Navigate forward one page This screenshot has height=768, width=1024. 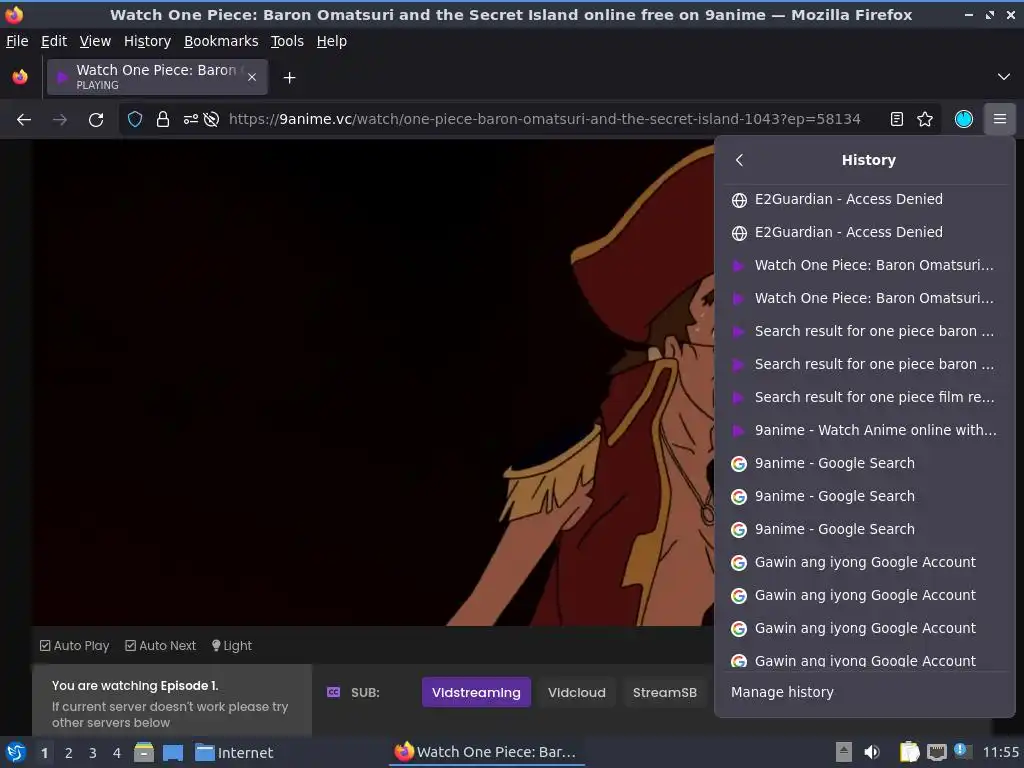click(x=60, y=120)
